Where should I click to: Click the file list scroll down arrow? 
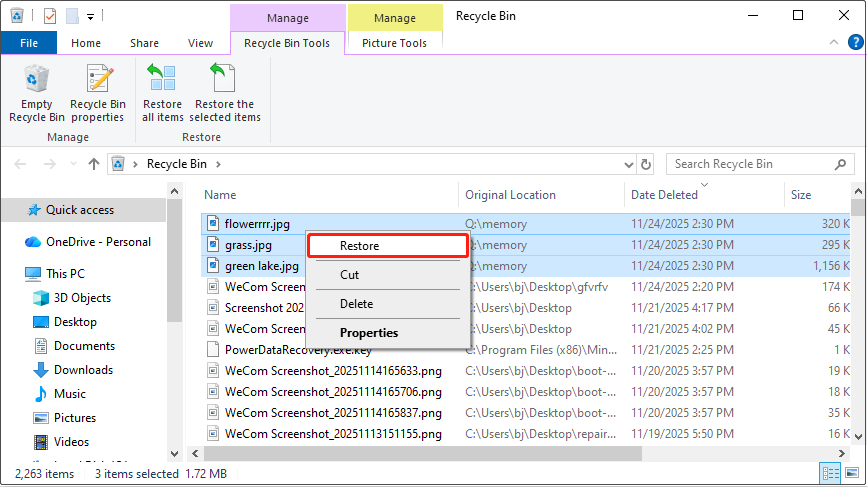click(858, 436)
